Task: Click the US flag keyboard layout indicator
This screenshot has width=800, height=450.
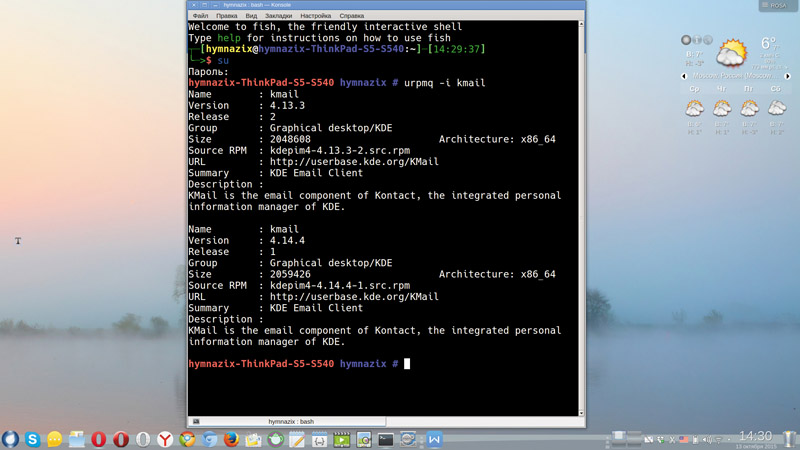Action: tap(685, 439)
